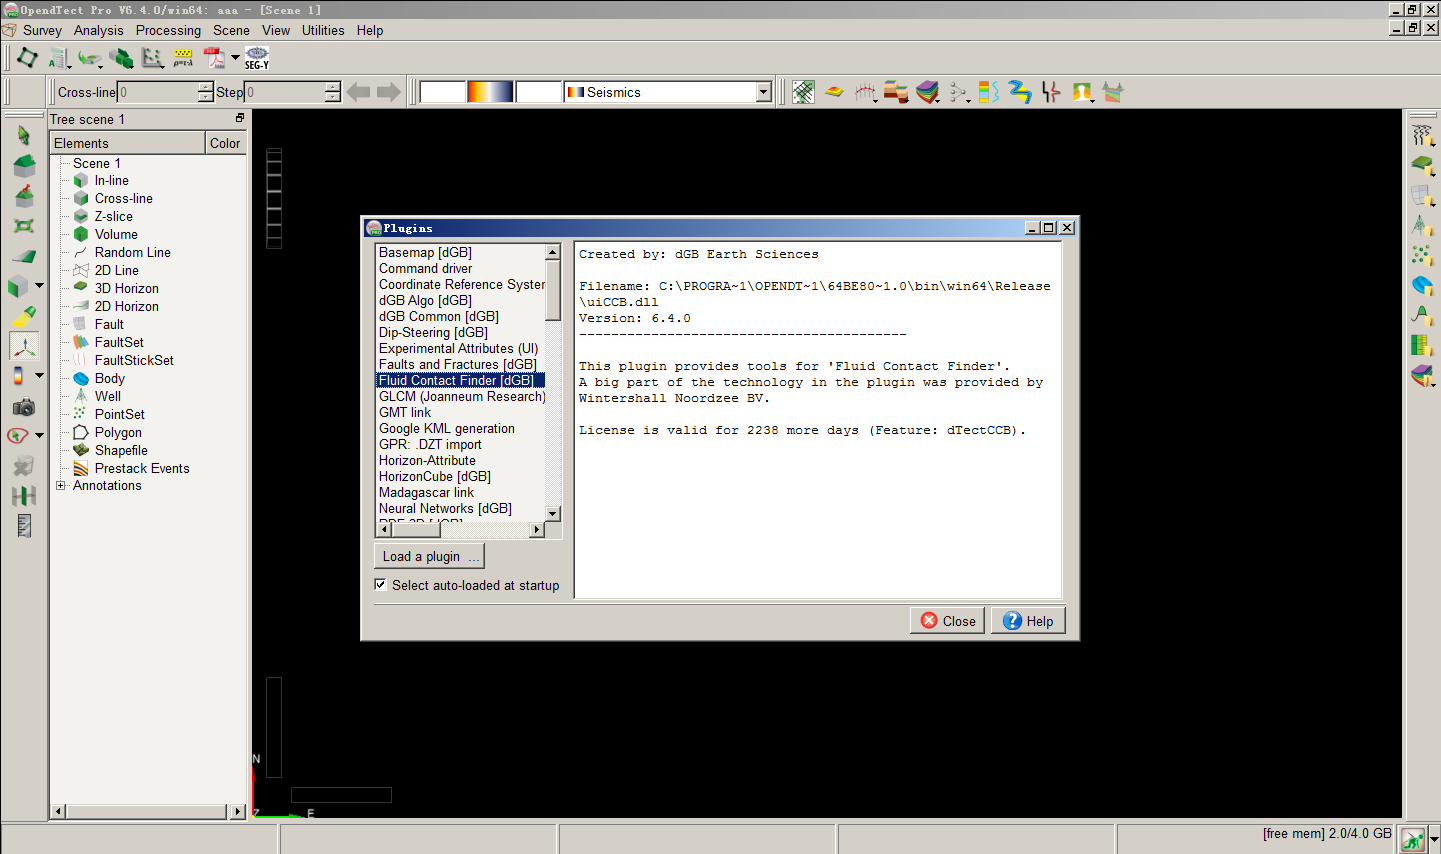Click the tree panel horizontal scrollbar right arrow
Screen dimensions: 1441x854
[x=238, y=812]
